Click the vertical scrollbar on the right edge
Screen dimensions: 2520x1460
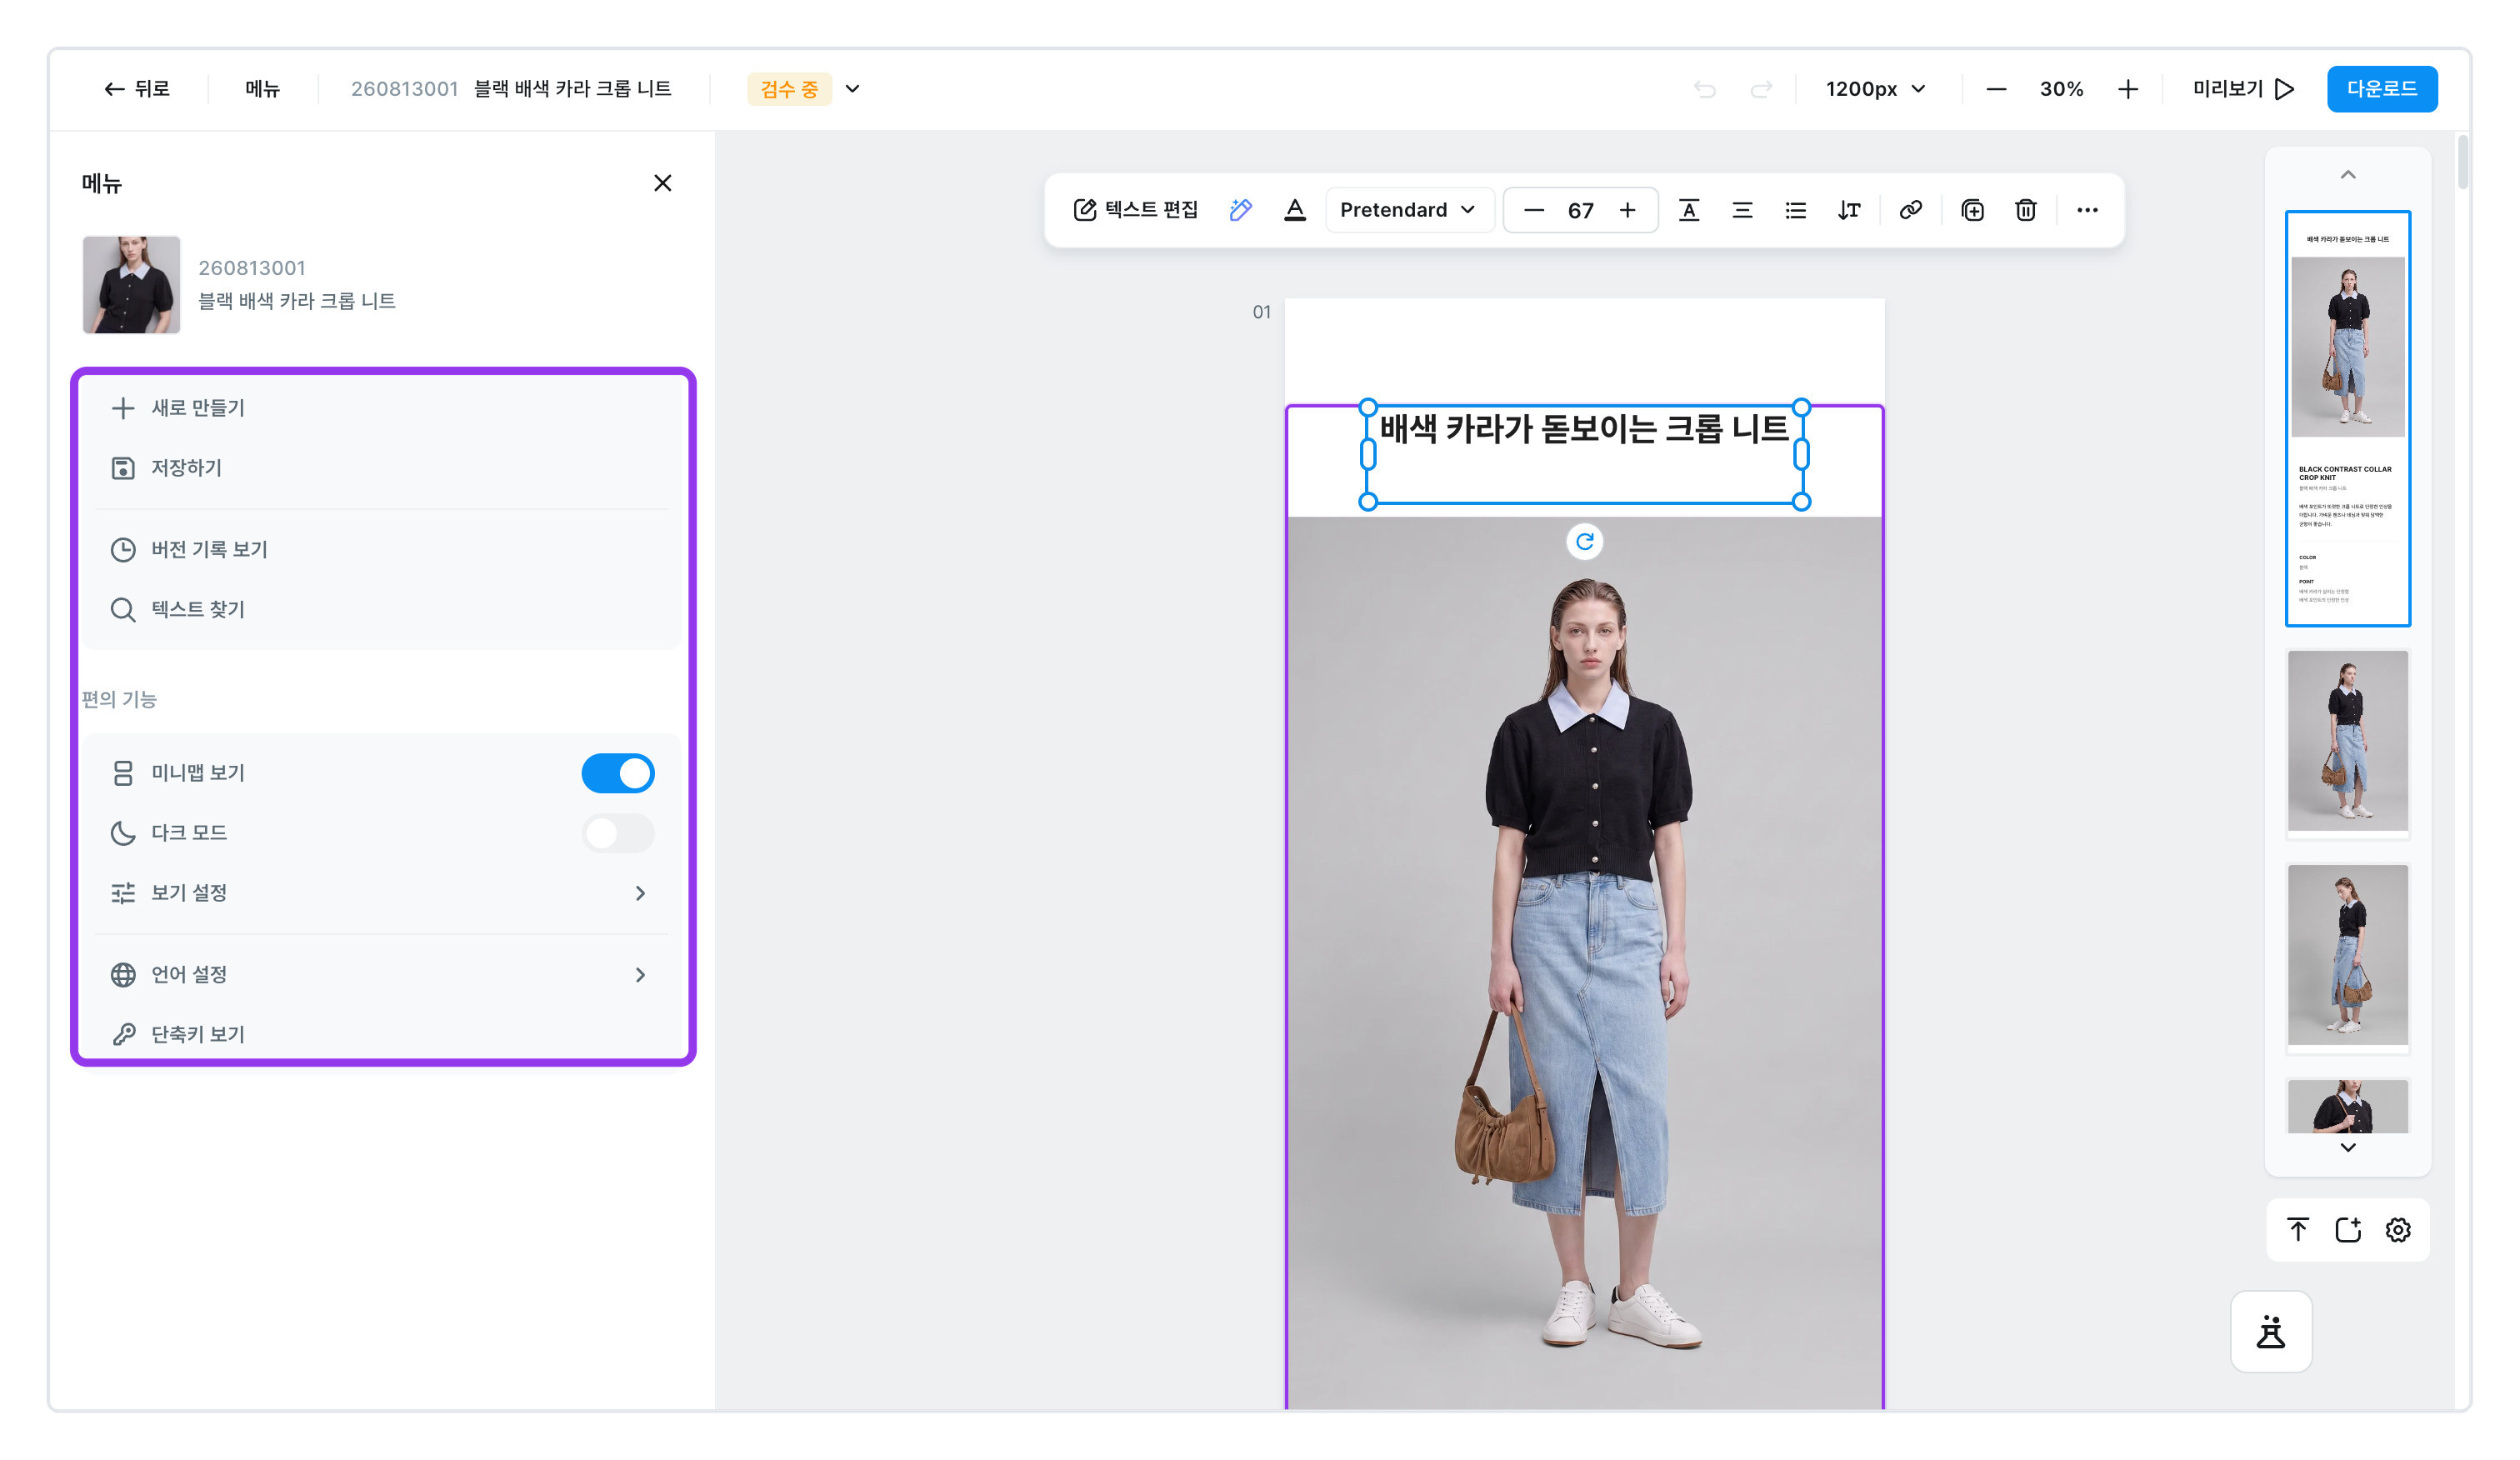coord(2463,162)
